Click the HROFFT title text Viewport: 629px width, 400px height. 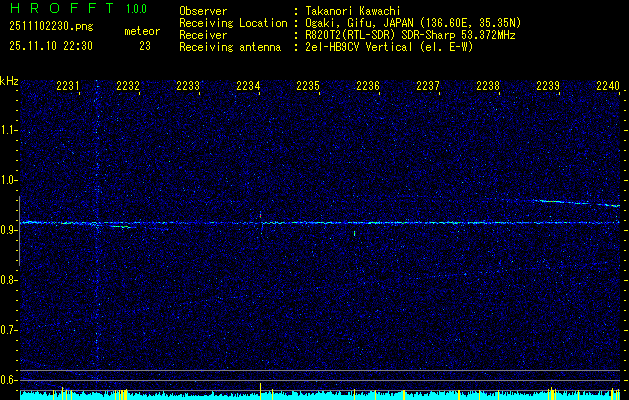click(62, 8)
